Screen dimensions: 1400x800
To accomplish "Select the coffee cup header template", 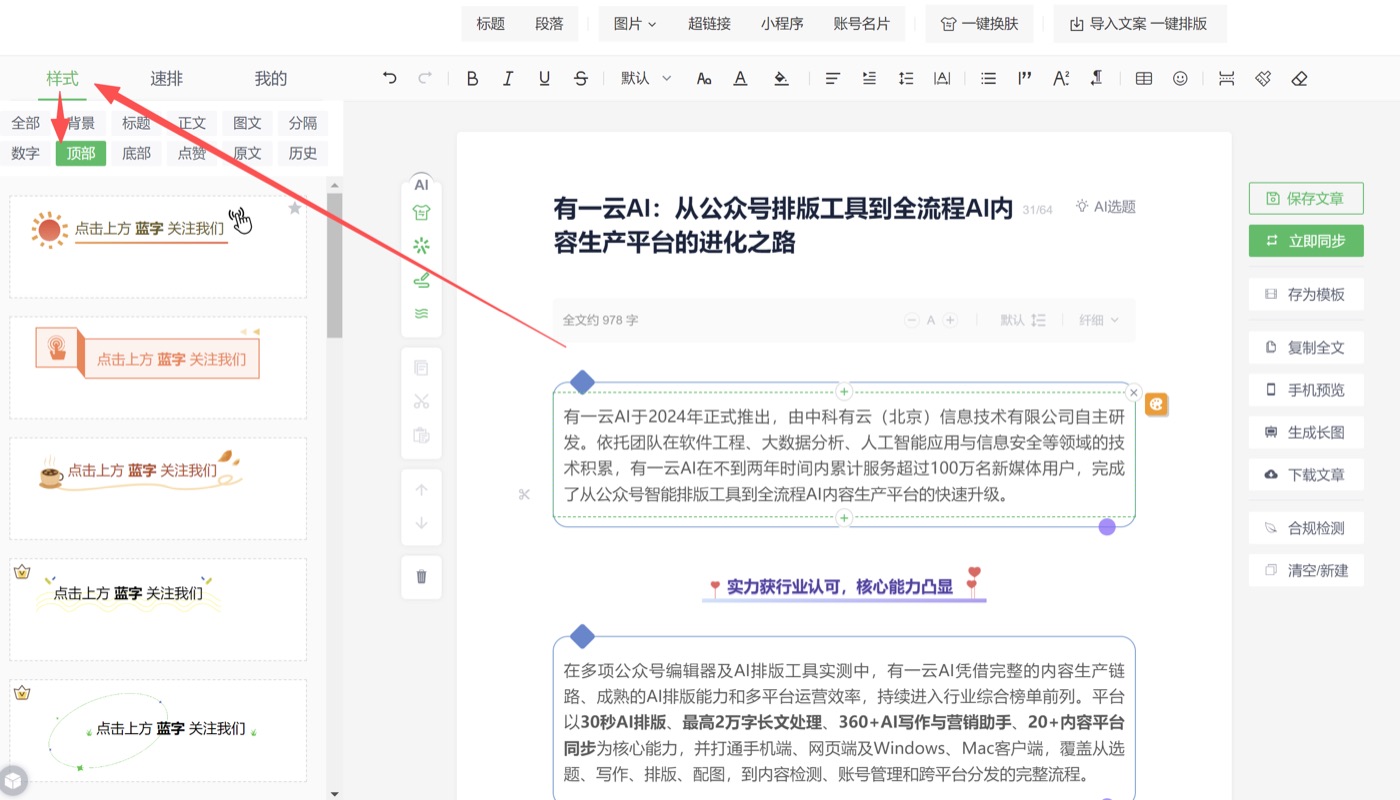I will pyautogui.click(x=158, y=489).
